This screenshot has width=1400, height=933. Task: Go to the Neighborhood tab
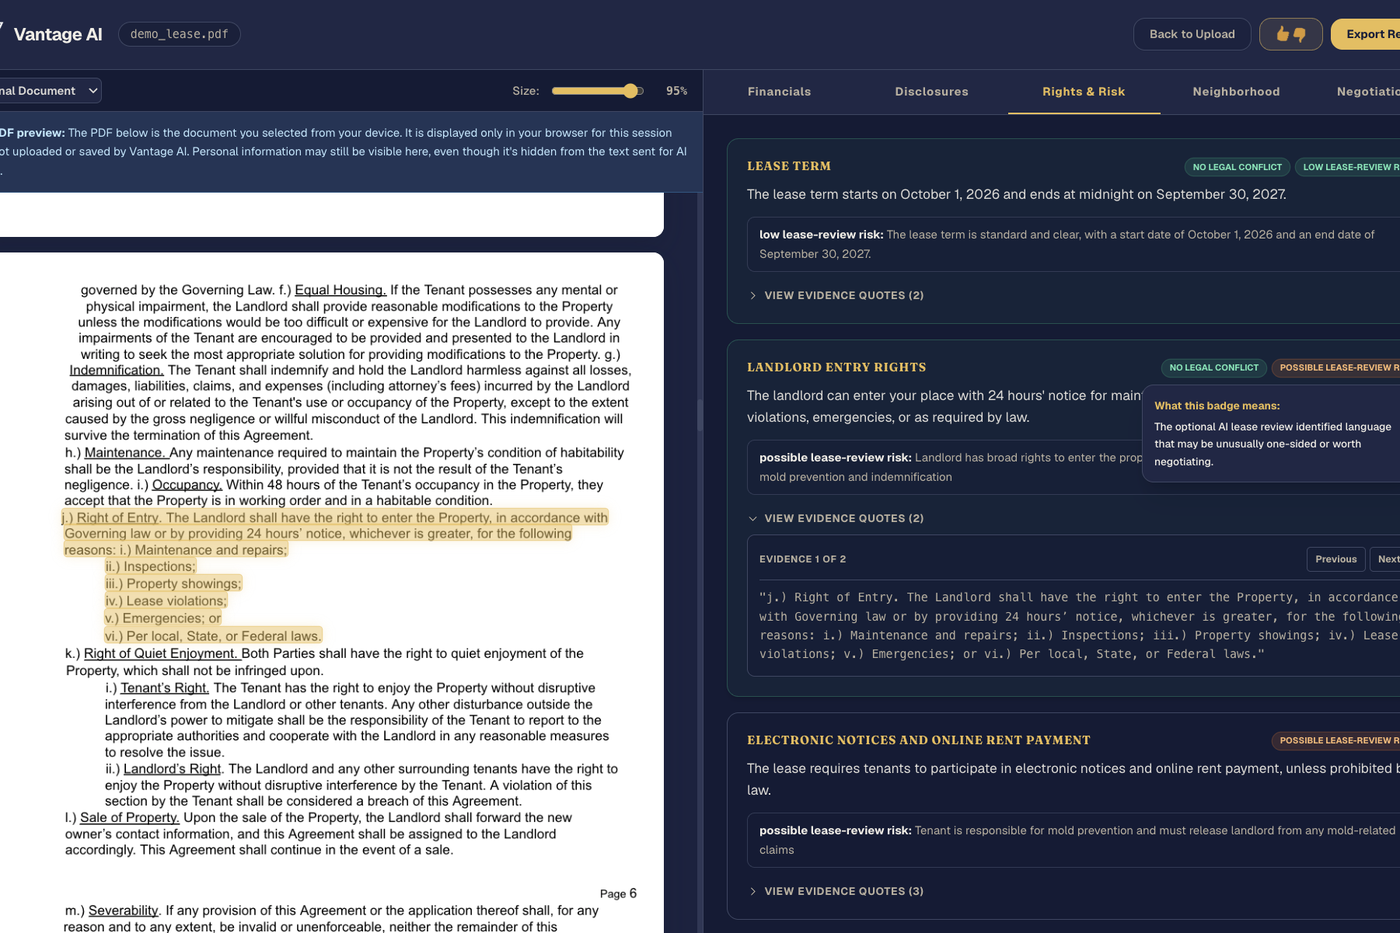click(x=1236, y=92)
